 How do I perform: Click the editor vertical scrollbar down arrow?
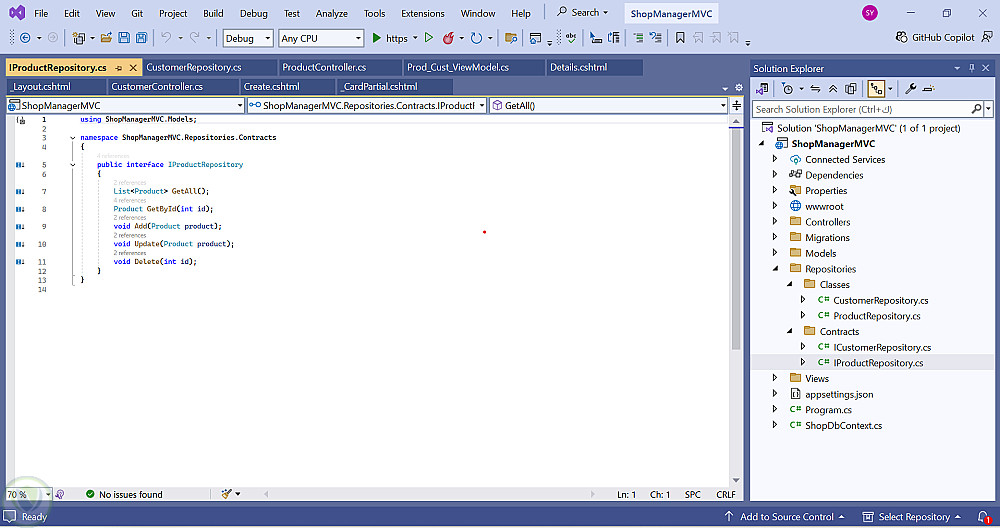[x=736, y=480]
